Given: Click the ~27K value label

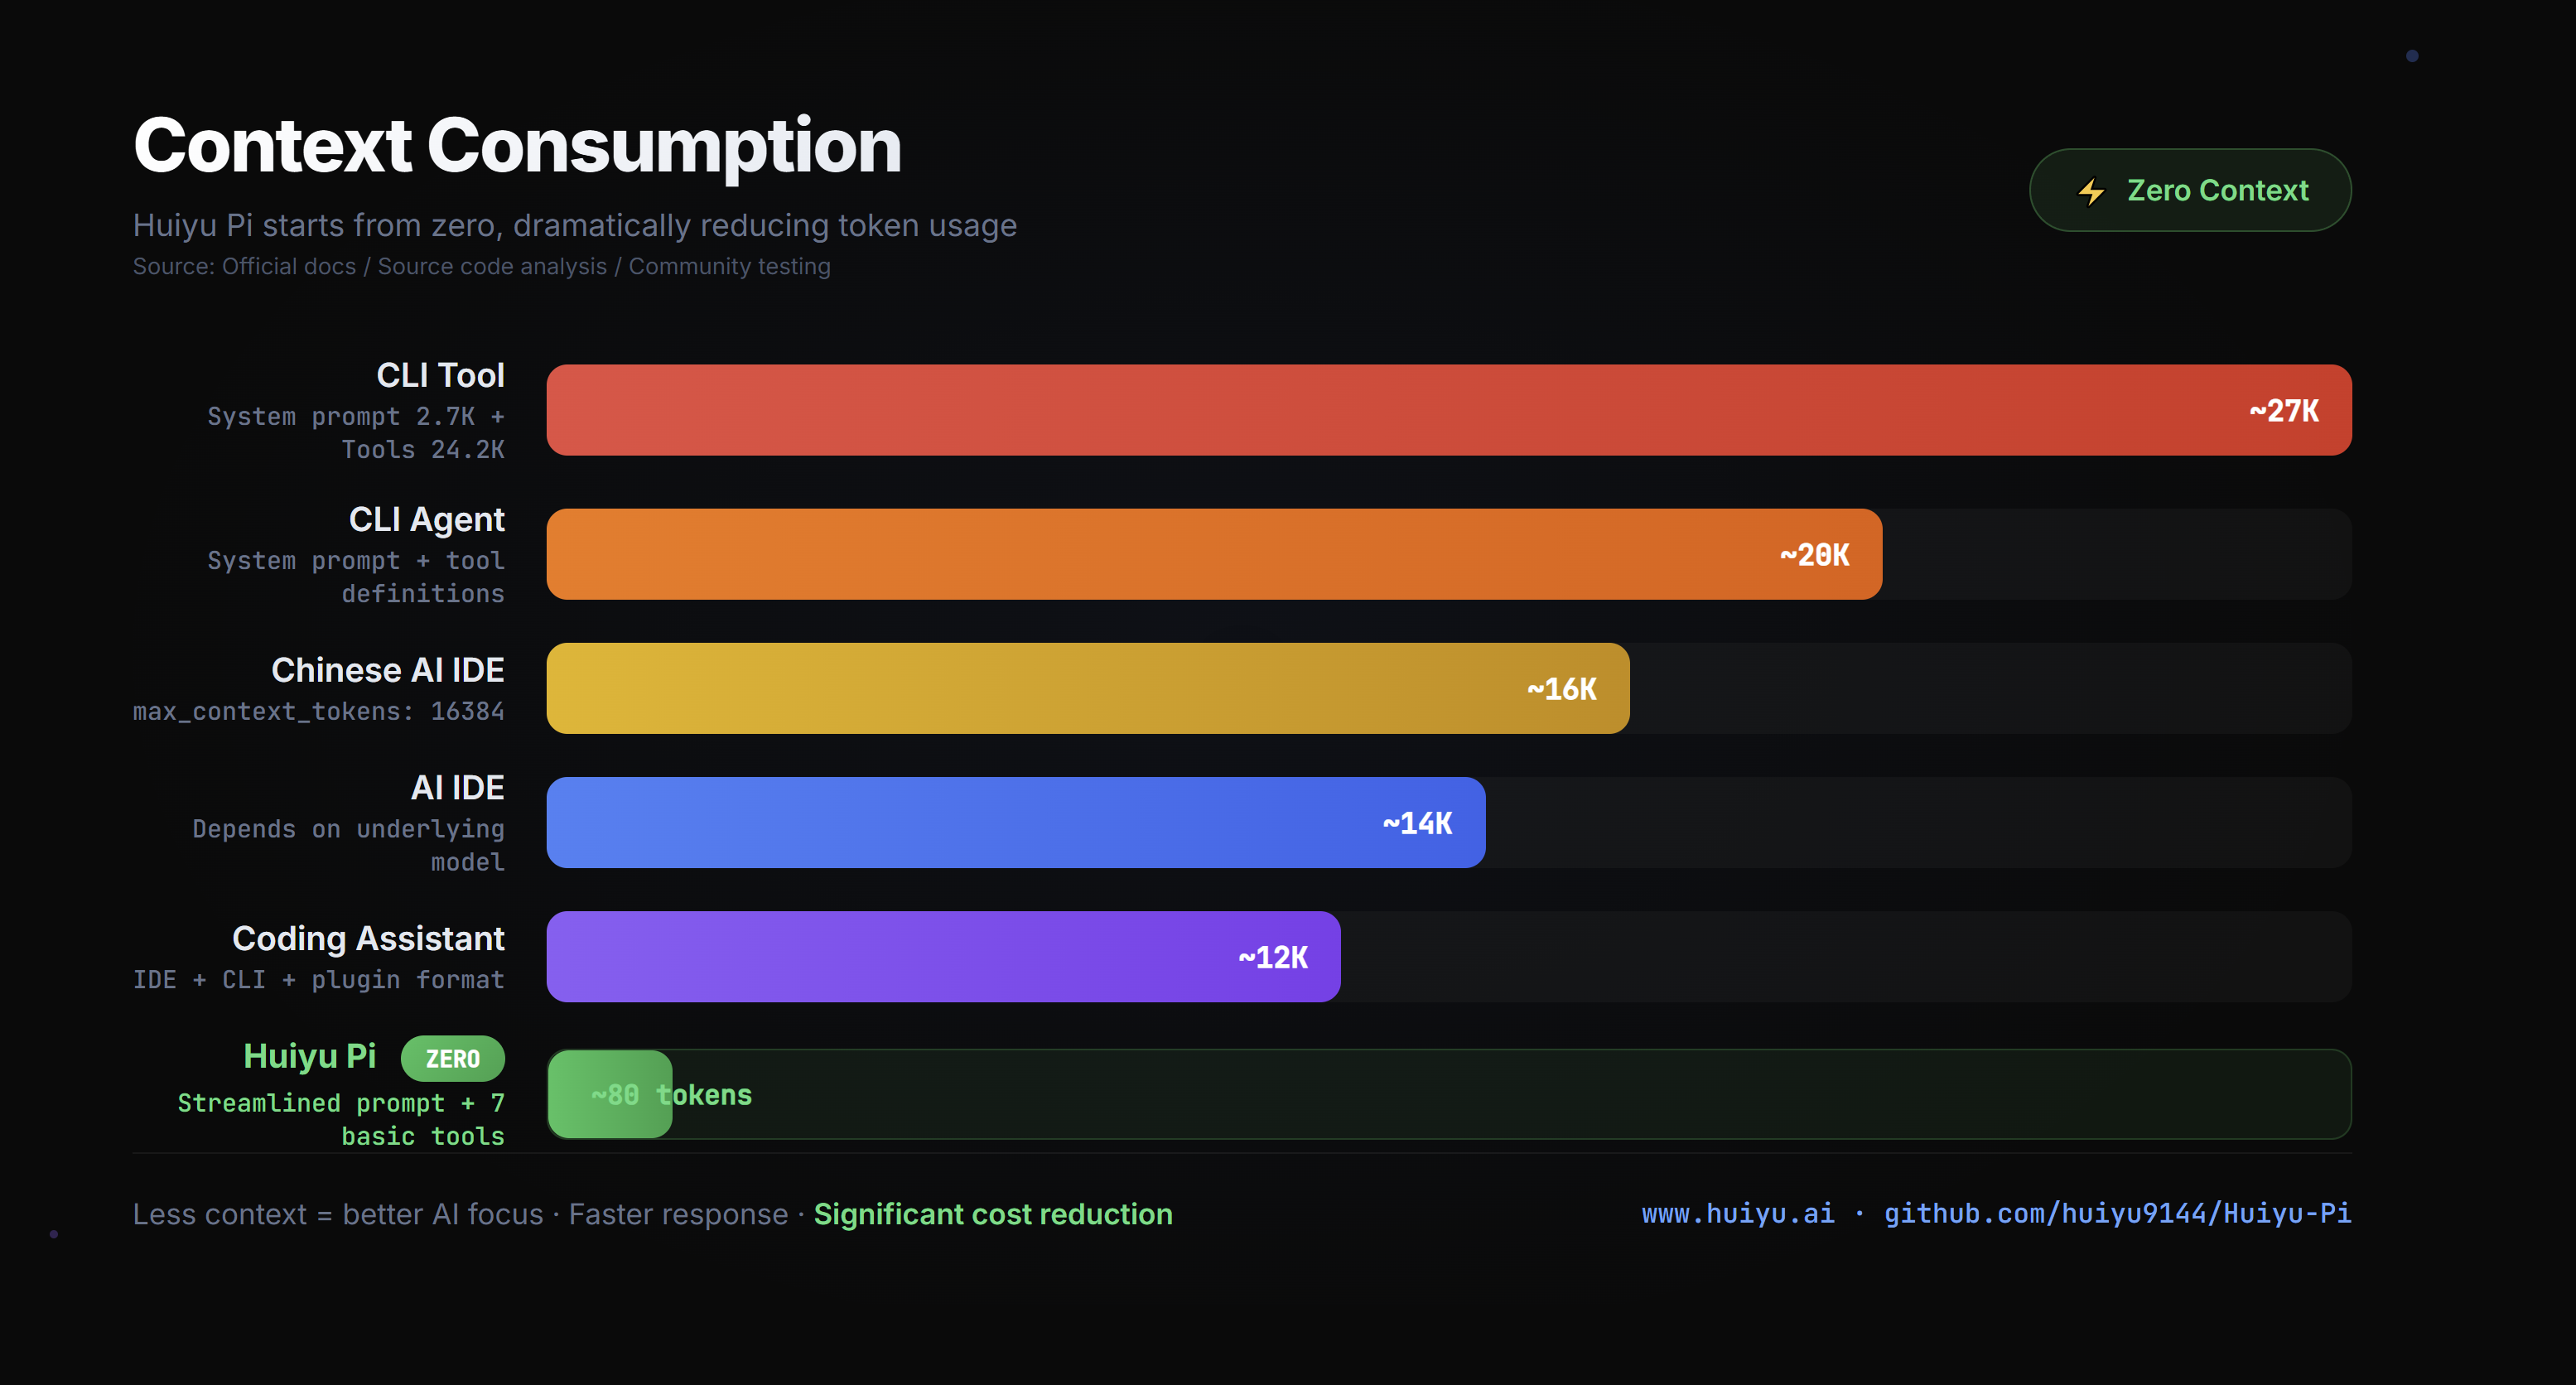Looking at the screenshot, I should click(2284, 411).
